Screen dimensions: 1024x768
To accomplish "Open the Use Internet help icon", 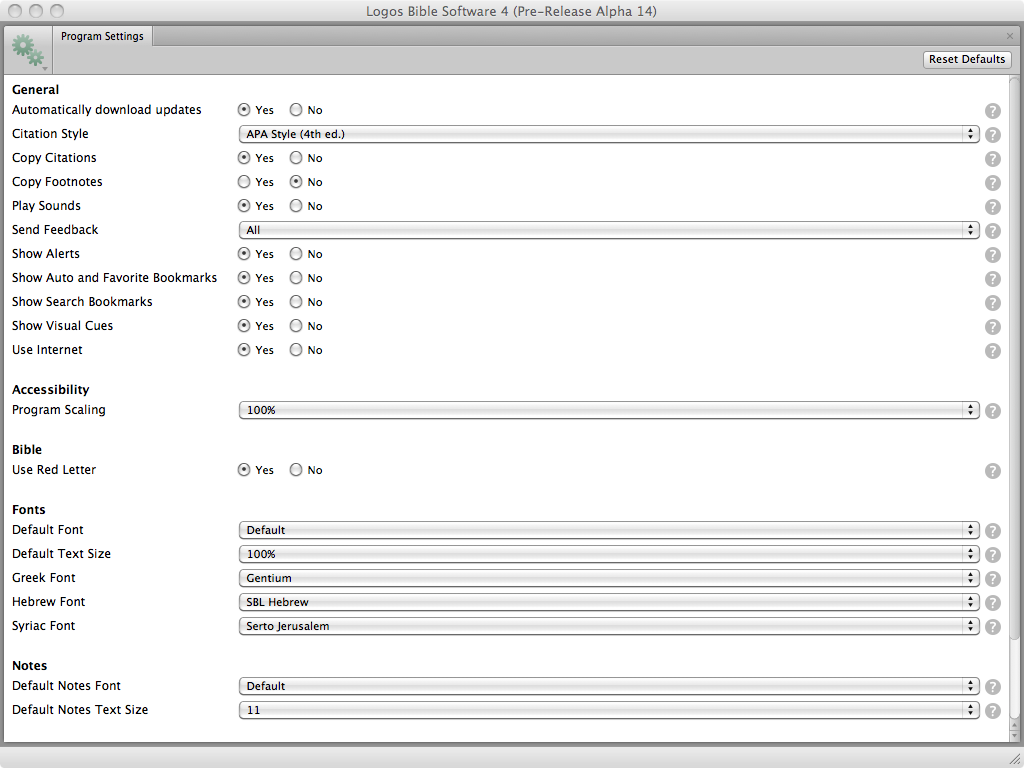I will (993, 351).
